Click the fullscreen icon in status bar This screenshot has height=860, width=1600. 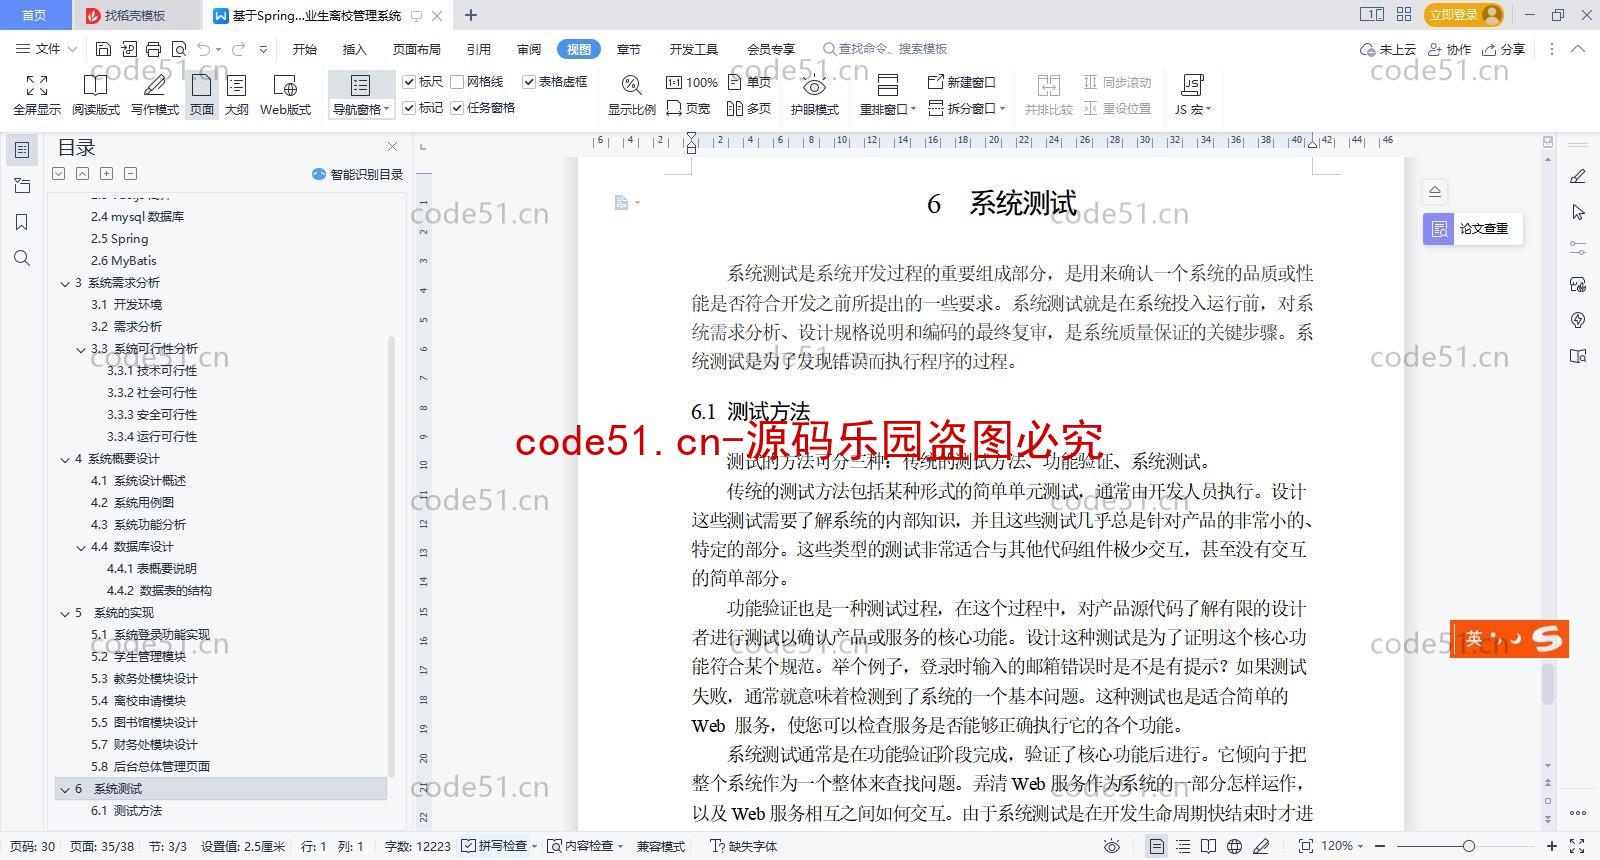[1577, 846]
